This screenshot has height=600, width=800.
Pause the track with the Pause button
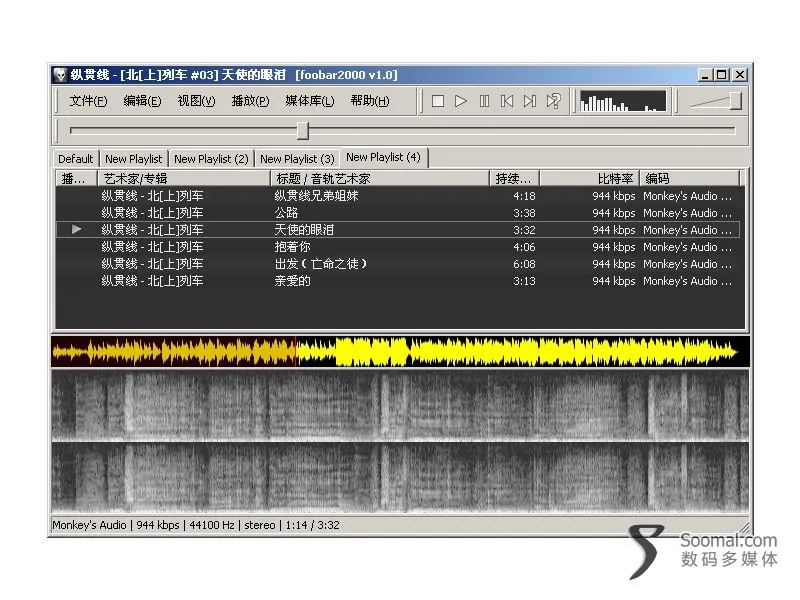pos(484,101)
